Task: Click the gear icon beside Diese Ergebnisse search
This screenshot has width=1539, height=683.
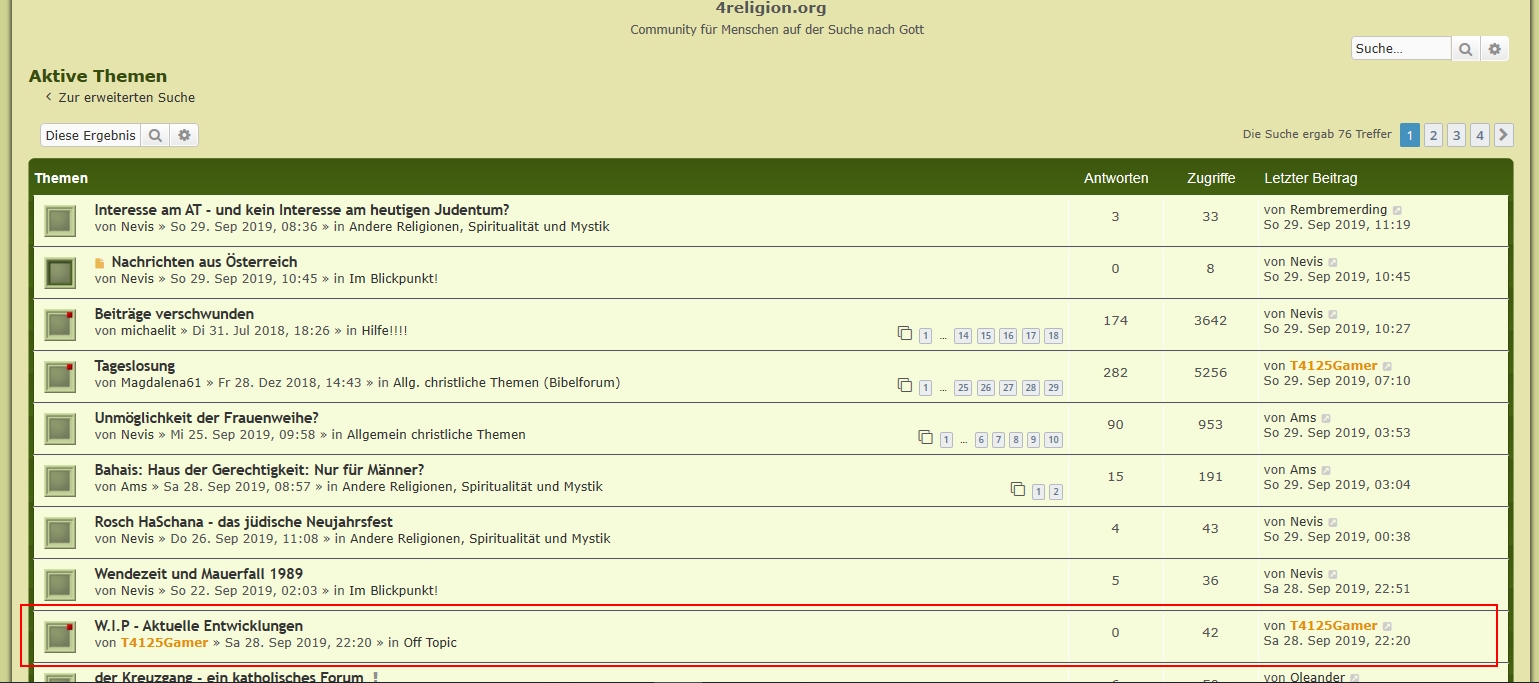Action: pyautogui.click(x=184, y=136)
